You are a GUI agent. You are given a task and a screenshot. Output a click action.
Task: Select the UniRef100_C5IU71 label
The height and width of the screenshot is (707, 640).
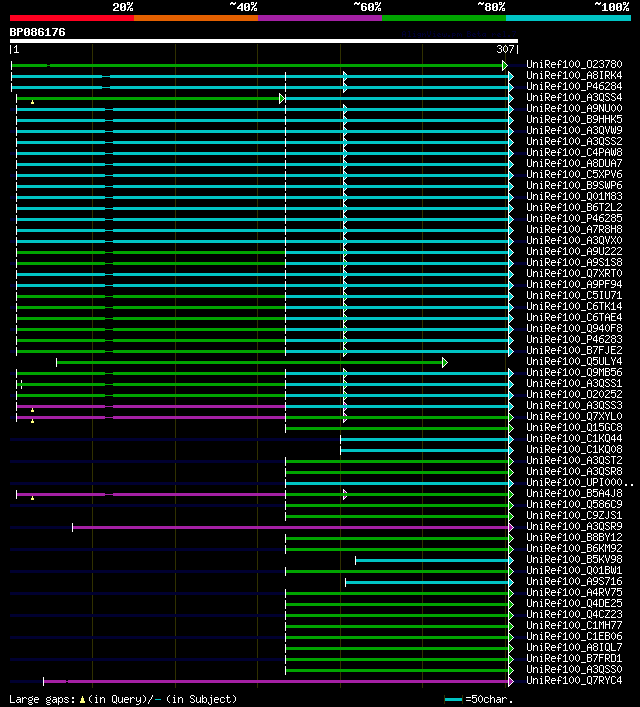pyautogui.click(x=574, y=295)
